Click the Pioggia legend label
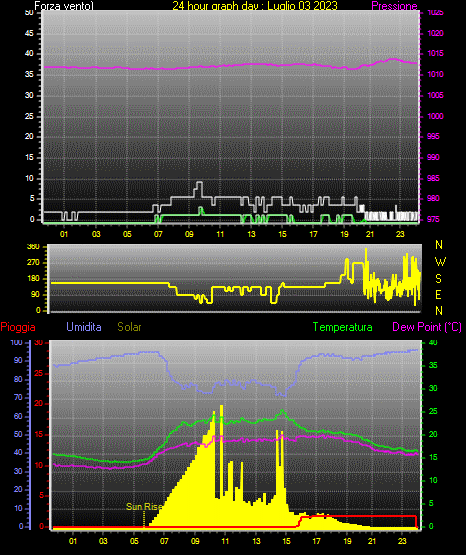The height and width of the screenshot is (555, 466). tap(18, 327)
